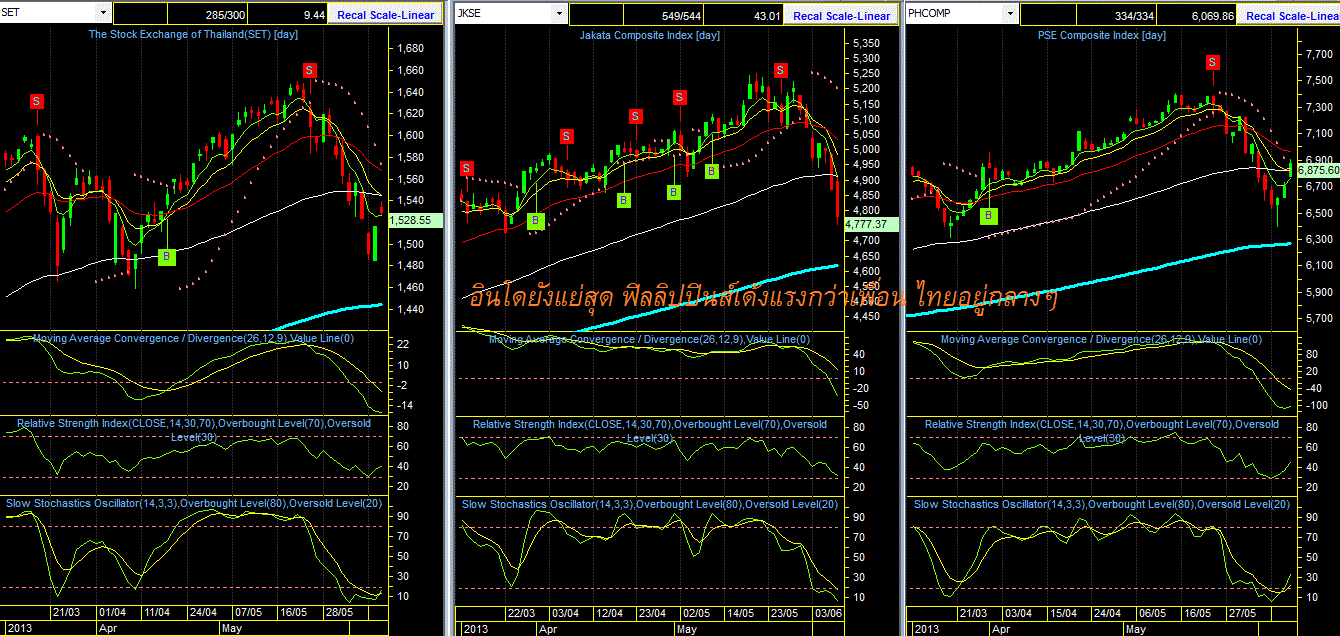The height and width of the screenshot is (636, 1340).
Task: Select the Relative Strength Index label in JKSE panel
Action: pos(650,431)
